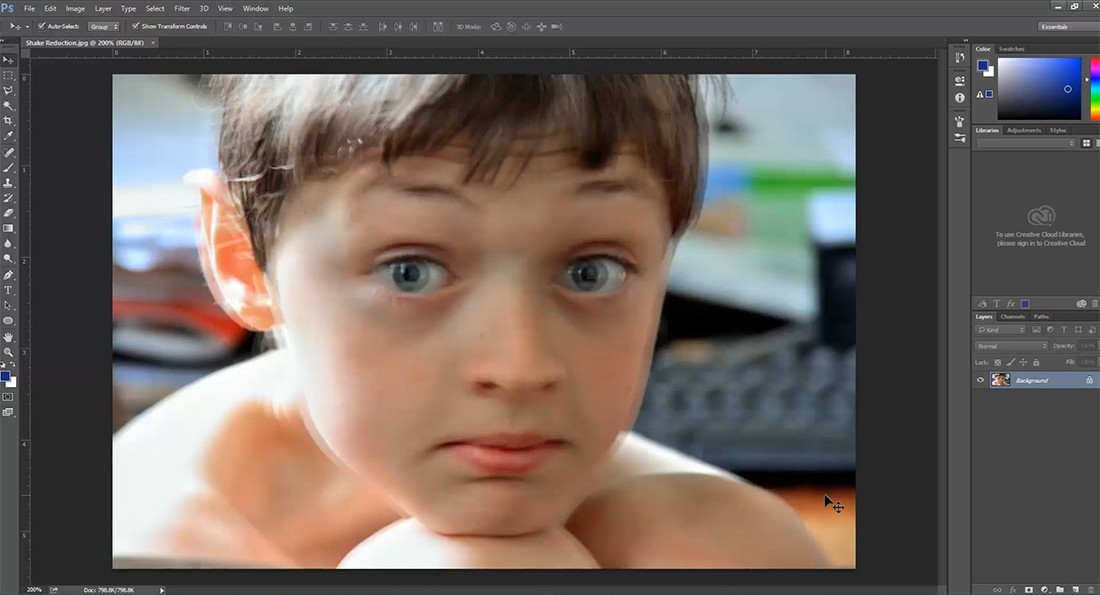Toggle lock all in Layers panel

1036,363
